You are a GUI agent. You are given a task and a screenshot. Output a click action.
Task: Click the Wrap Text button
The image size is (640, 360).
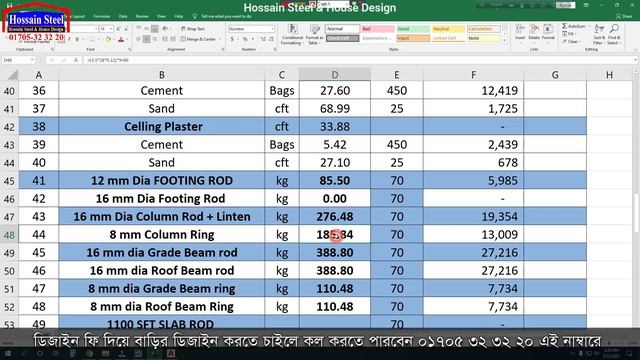pos(193,29)
